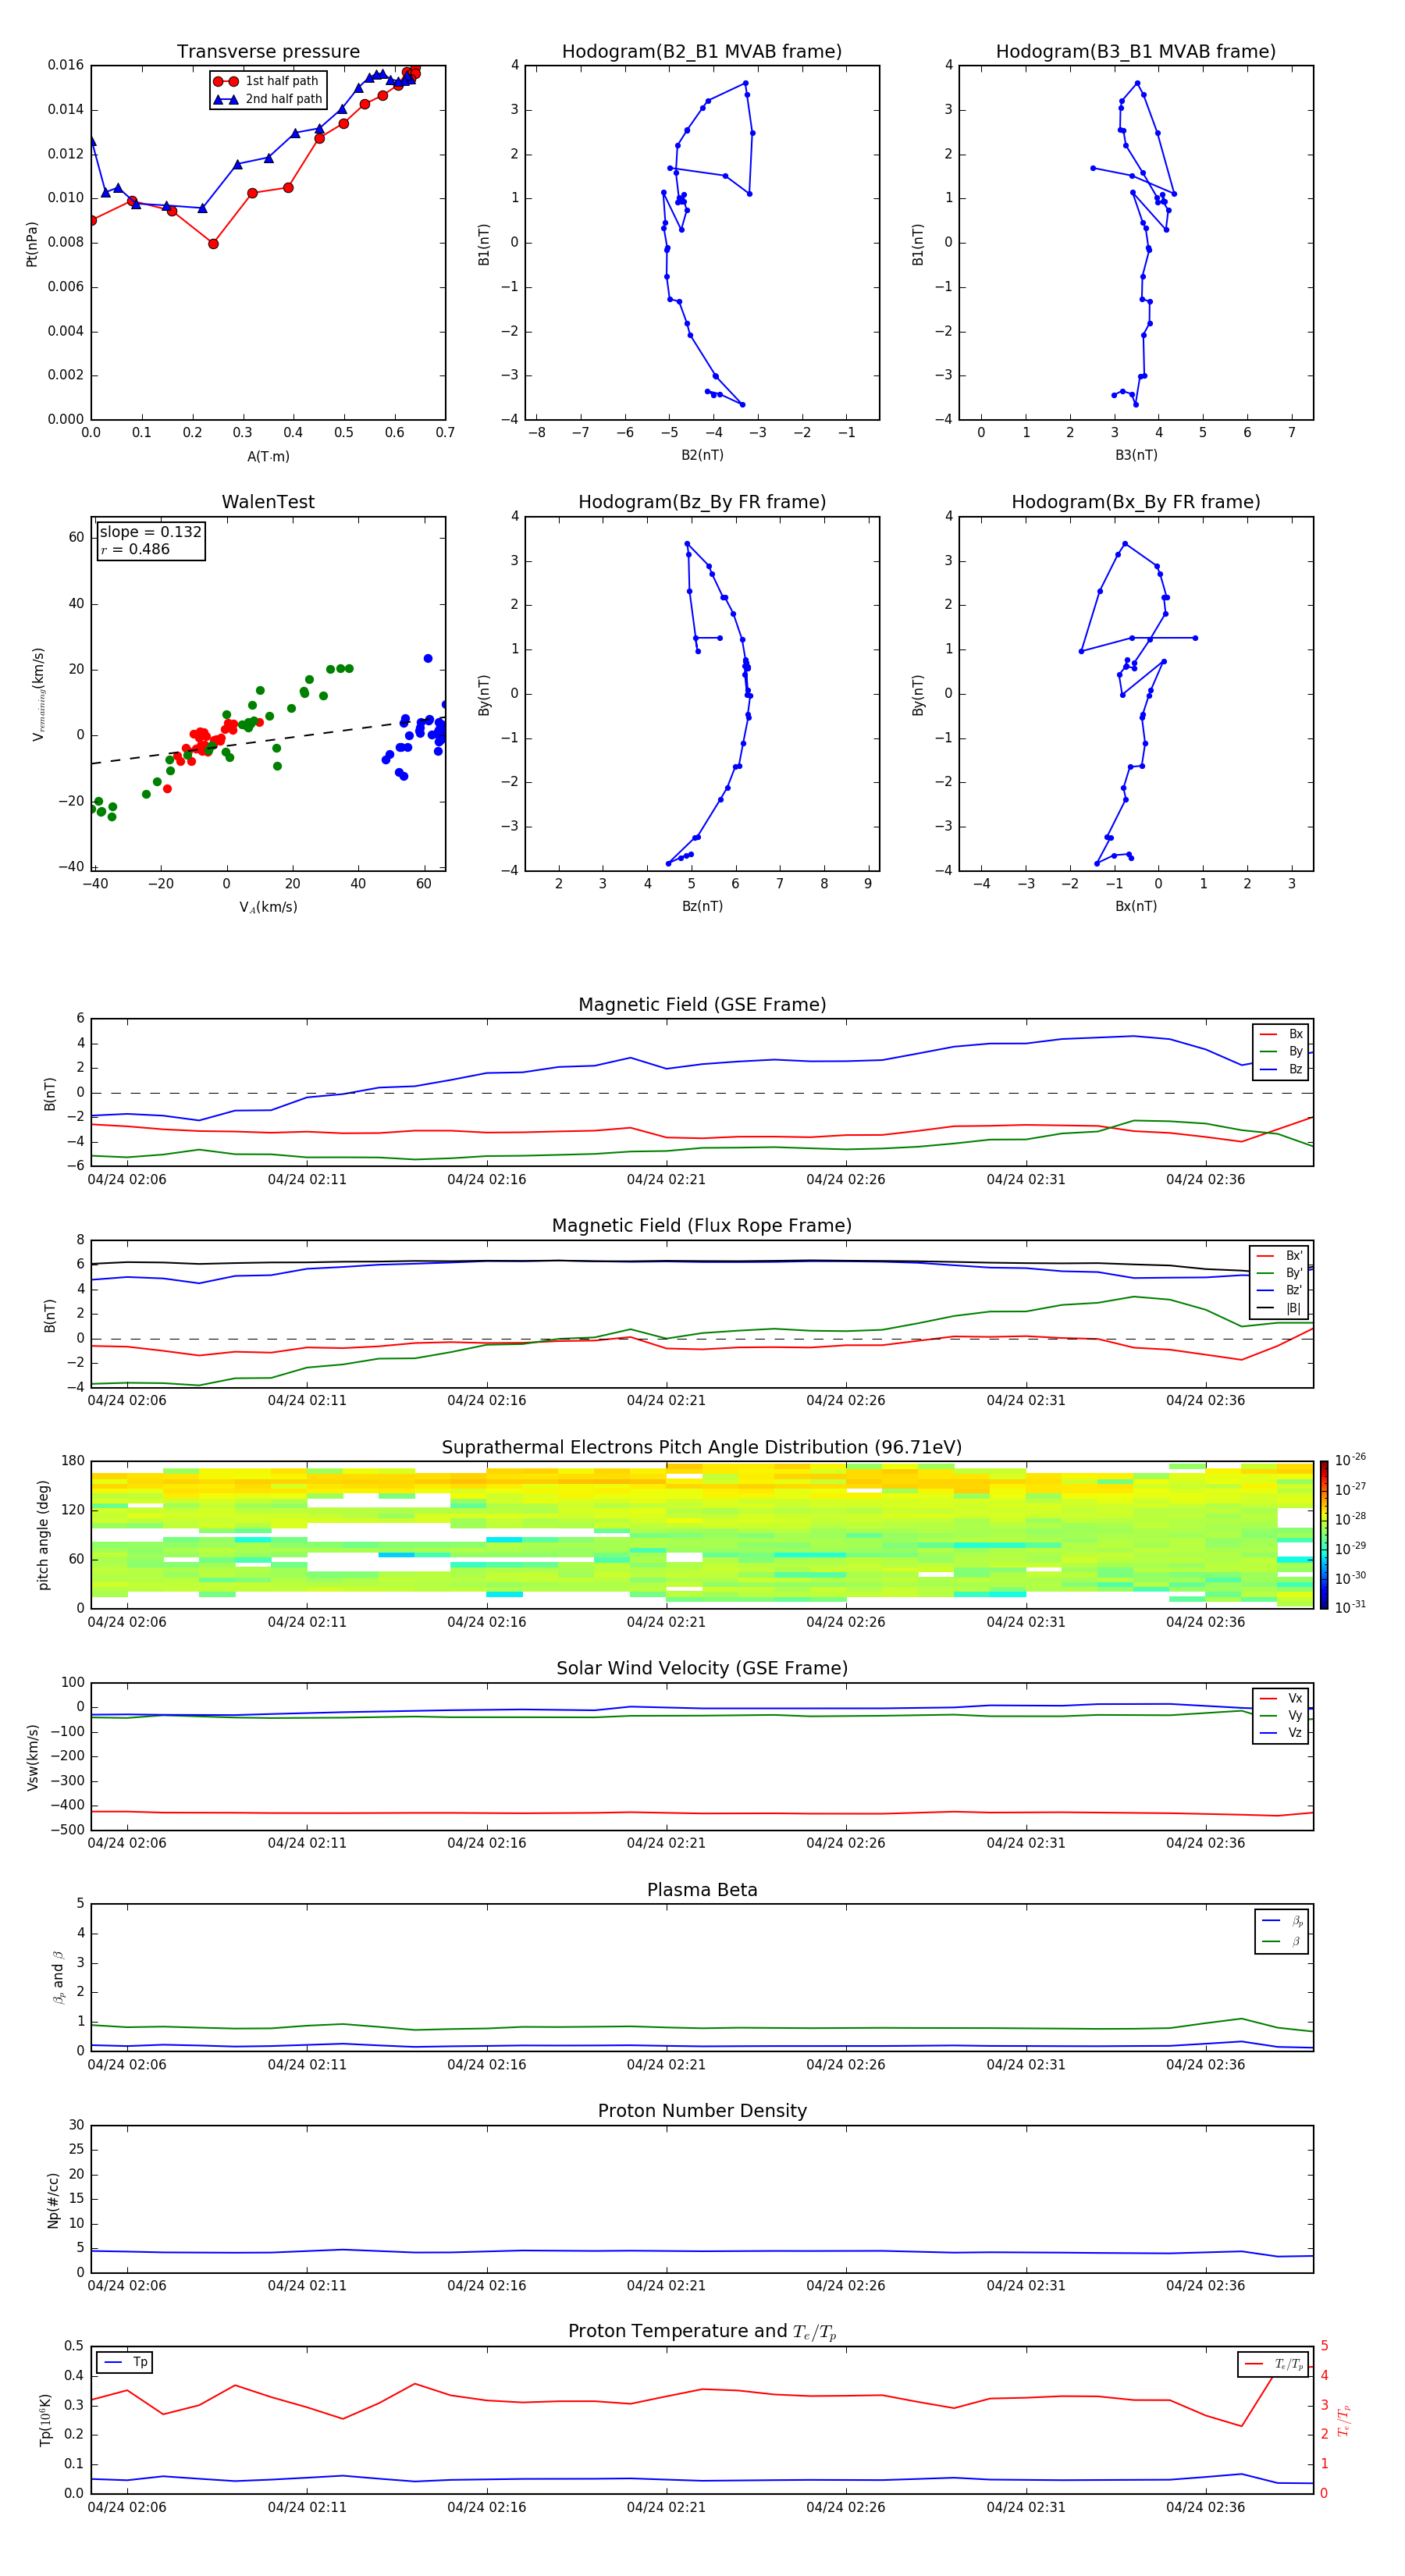
Task: Click the "Plasma Beta" plot title
Action: pyautogui.click(x=702, y=1891)
